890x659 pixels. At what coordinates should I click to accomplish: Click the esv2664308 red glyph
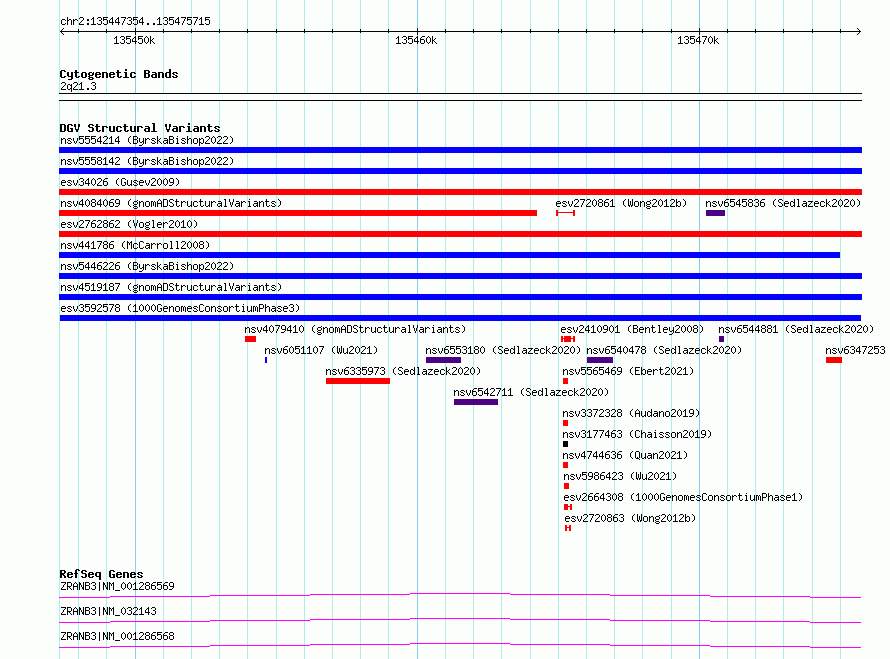(568, 507)
